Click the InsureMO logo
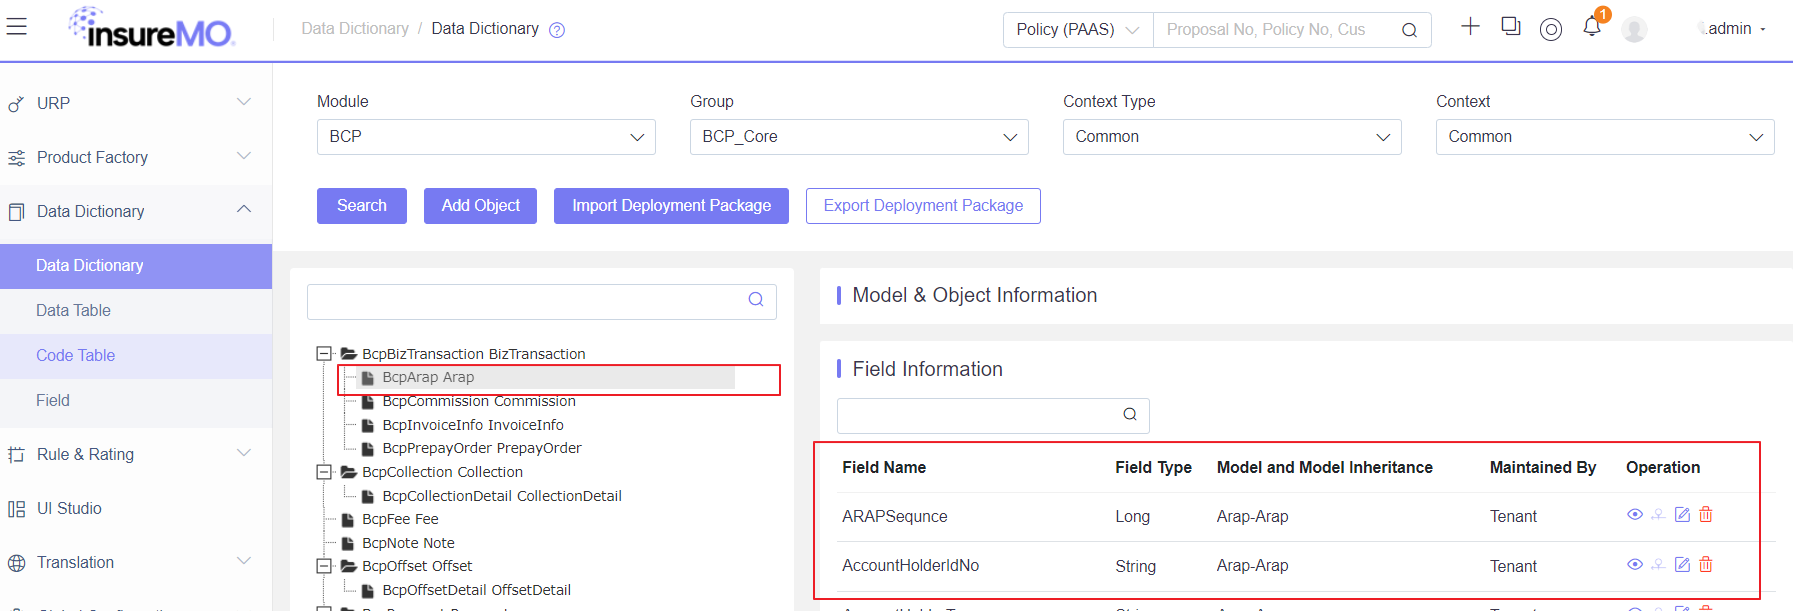The width and height of the screenshot is (1793, 611). 152,28
